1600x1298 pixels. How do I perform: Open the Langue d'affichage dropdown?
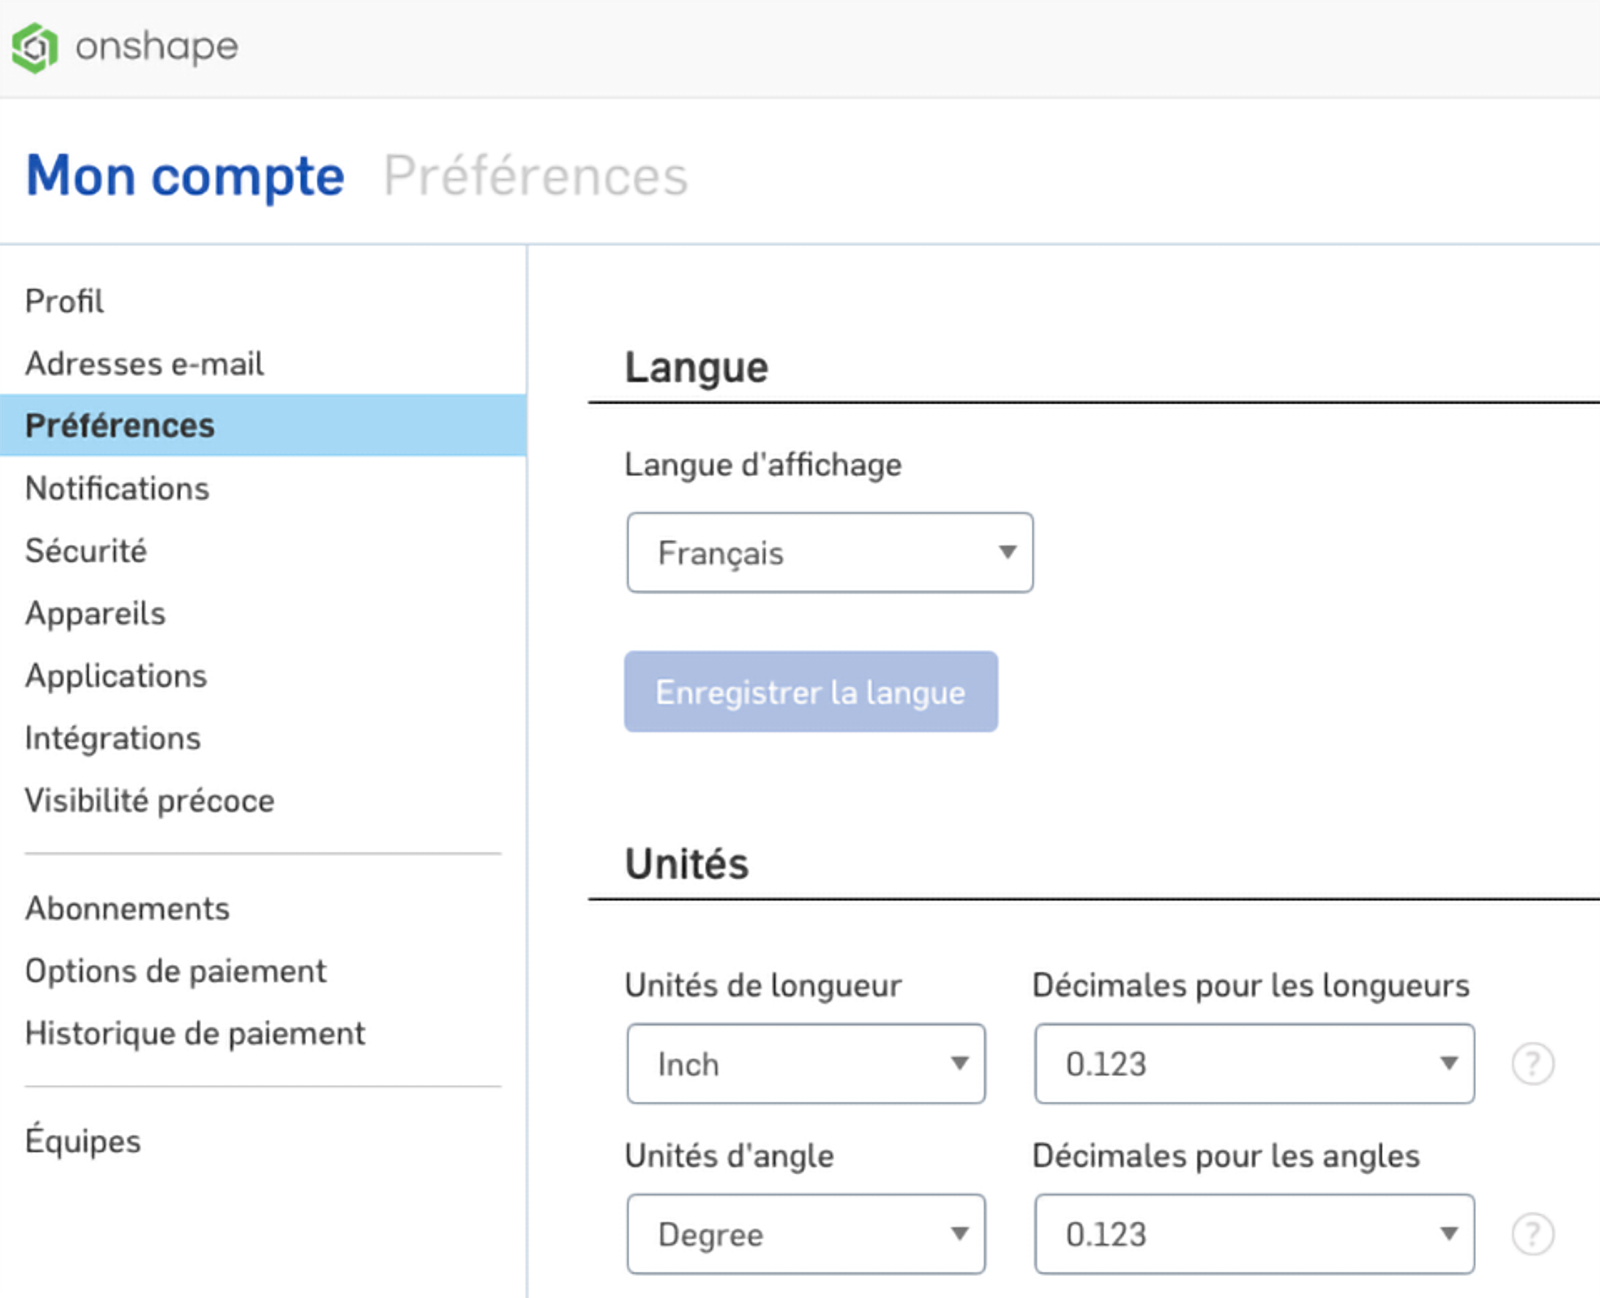click(829, 553)
